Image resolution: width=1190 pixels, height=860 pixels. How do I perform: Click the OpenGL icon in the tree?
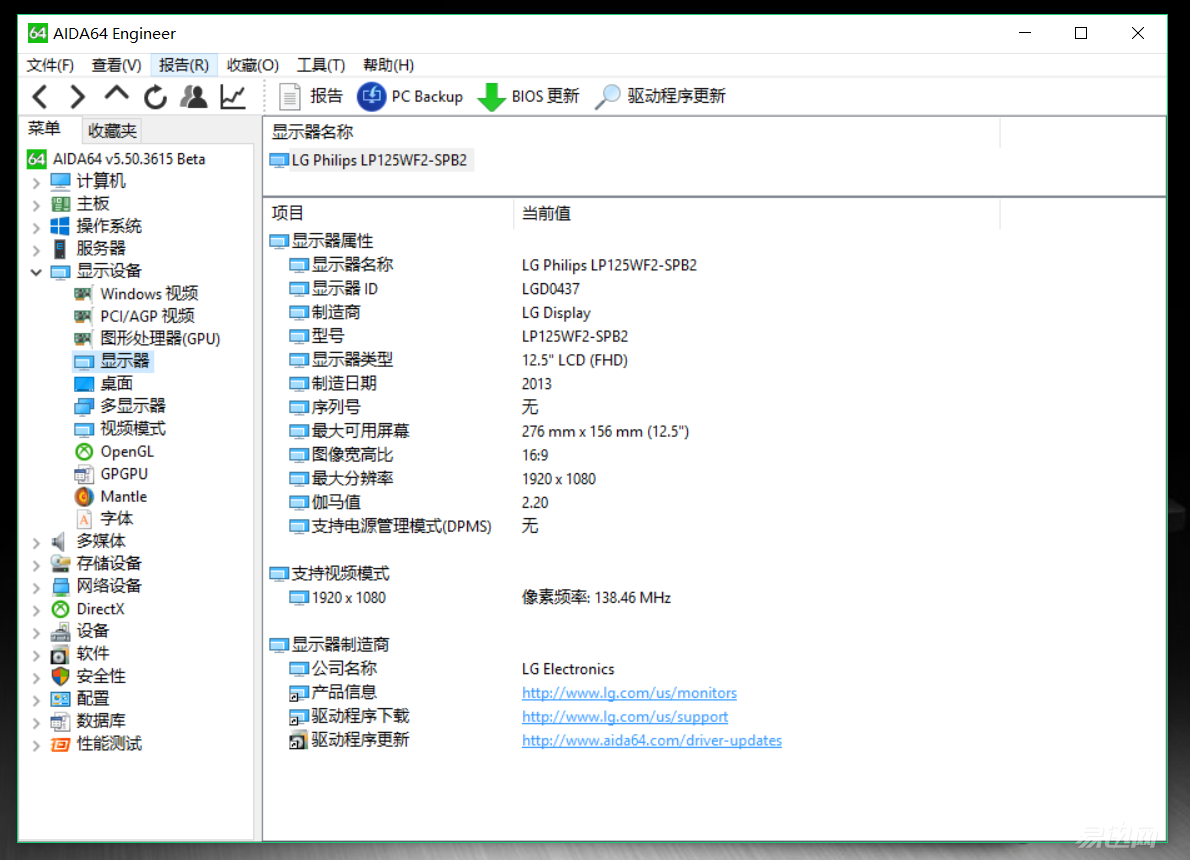[84, 452]
